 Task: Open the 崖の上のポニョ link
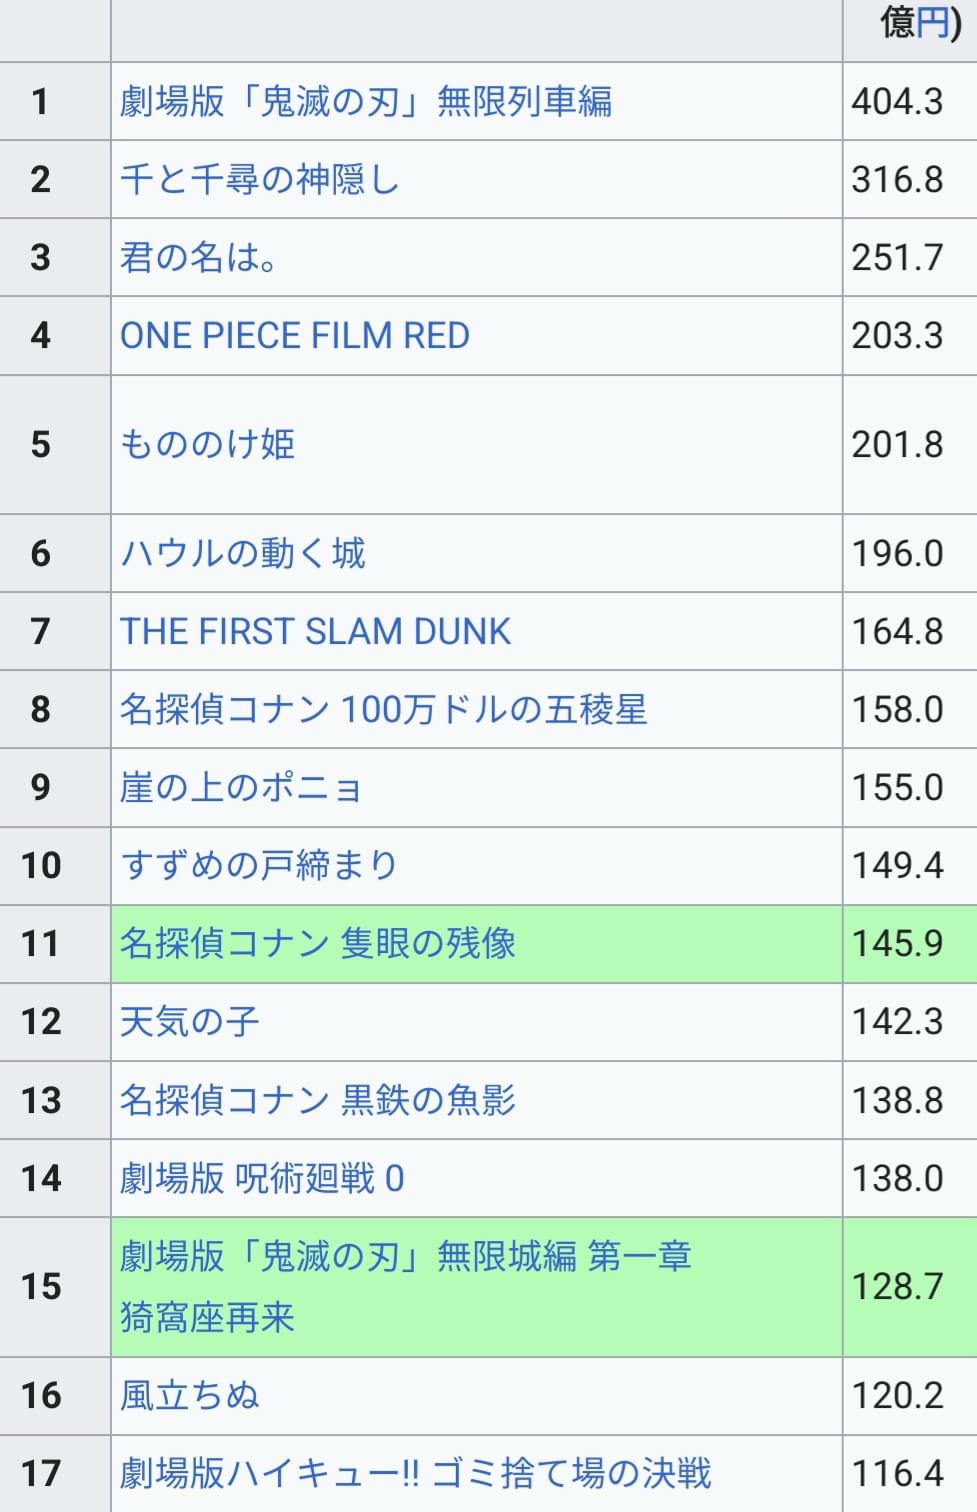pos(241,787)
